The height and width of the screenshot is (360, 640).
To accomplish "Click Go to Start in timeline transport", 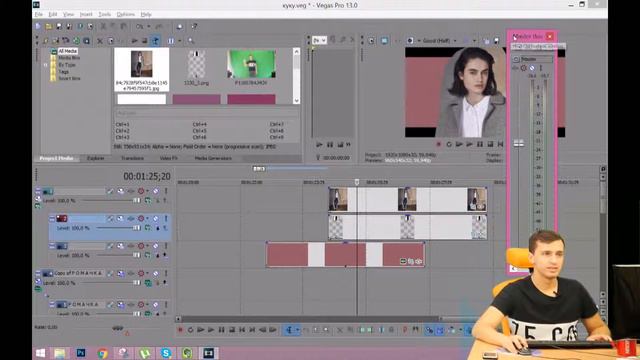I will click(242, 330).
